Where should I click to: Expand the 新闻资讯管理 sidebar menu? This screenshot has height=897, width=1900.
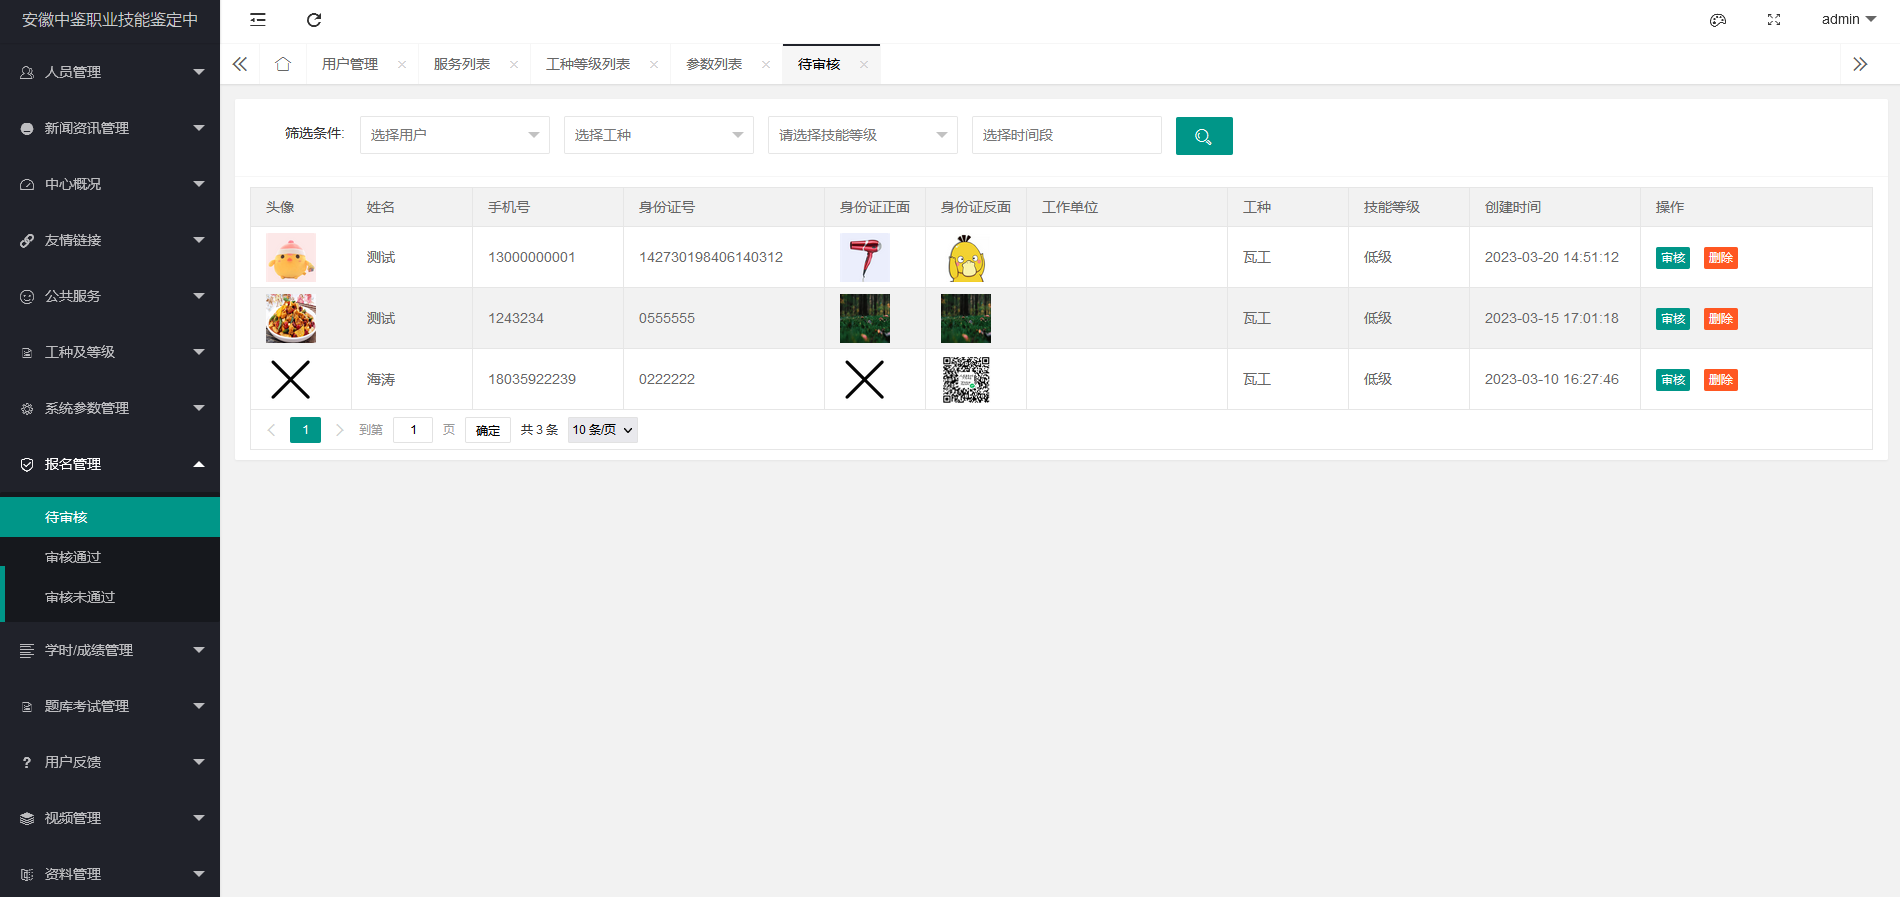110,128
